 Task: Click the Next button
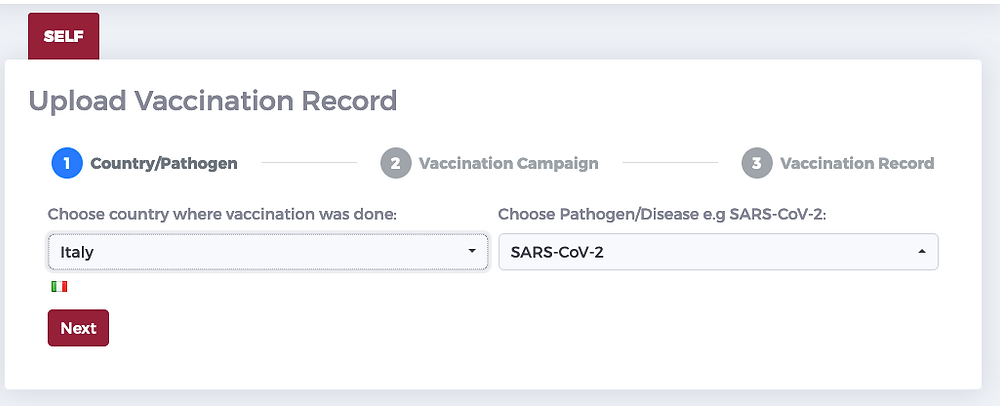(x=78, y=328)
